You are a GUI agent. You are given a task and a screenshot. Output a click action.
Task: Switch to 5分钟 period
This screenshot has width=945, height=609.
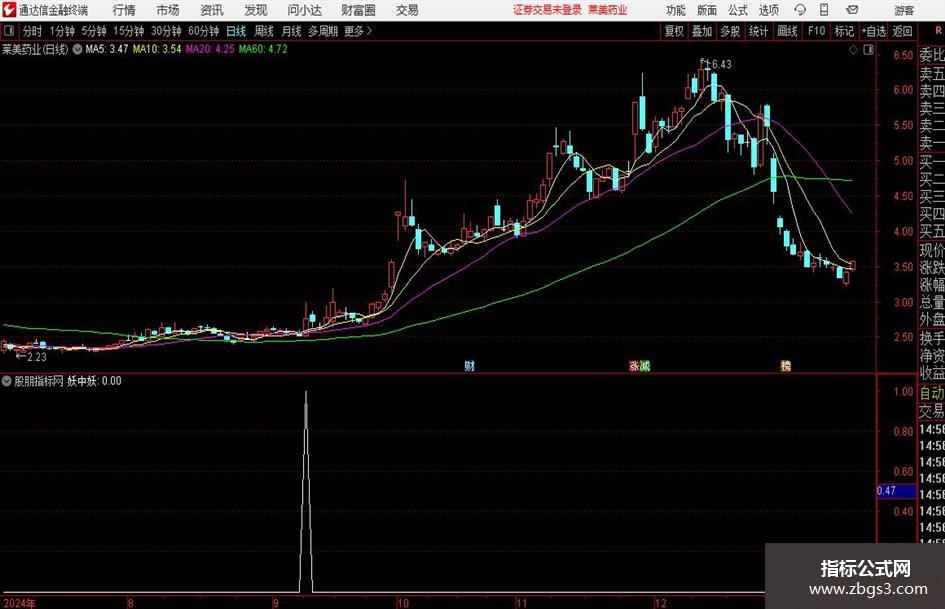(x=93, y=31)
